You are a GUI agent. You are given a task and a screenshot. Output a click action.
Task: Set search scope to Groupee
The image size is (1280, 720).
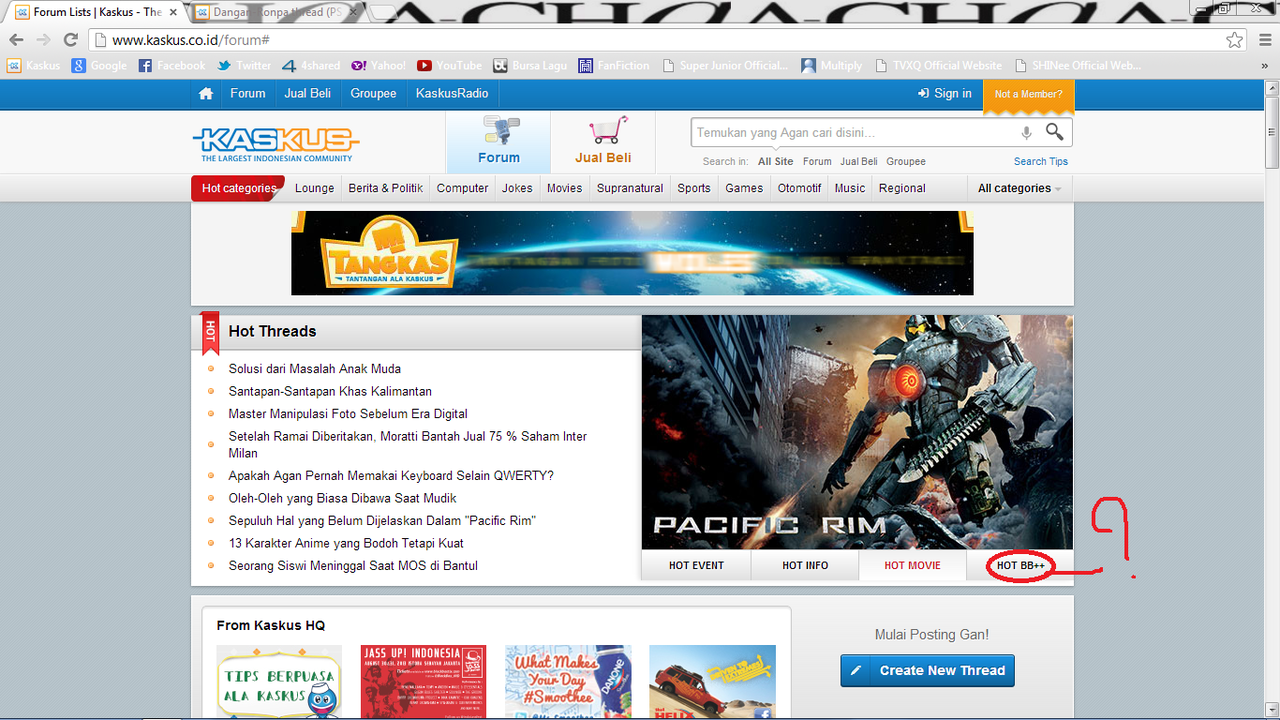(x=906, y=161)
